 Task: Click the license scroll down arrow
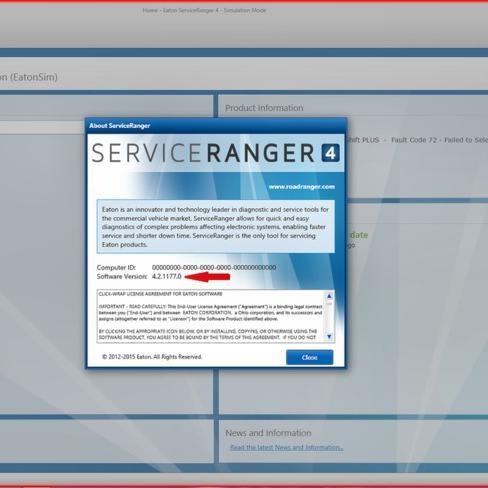(329, 336)
